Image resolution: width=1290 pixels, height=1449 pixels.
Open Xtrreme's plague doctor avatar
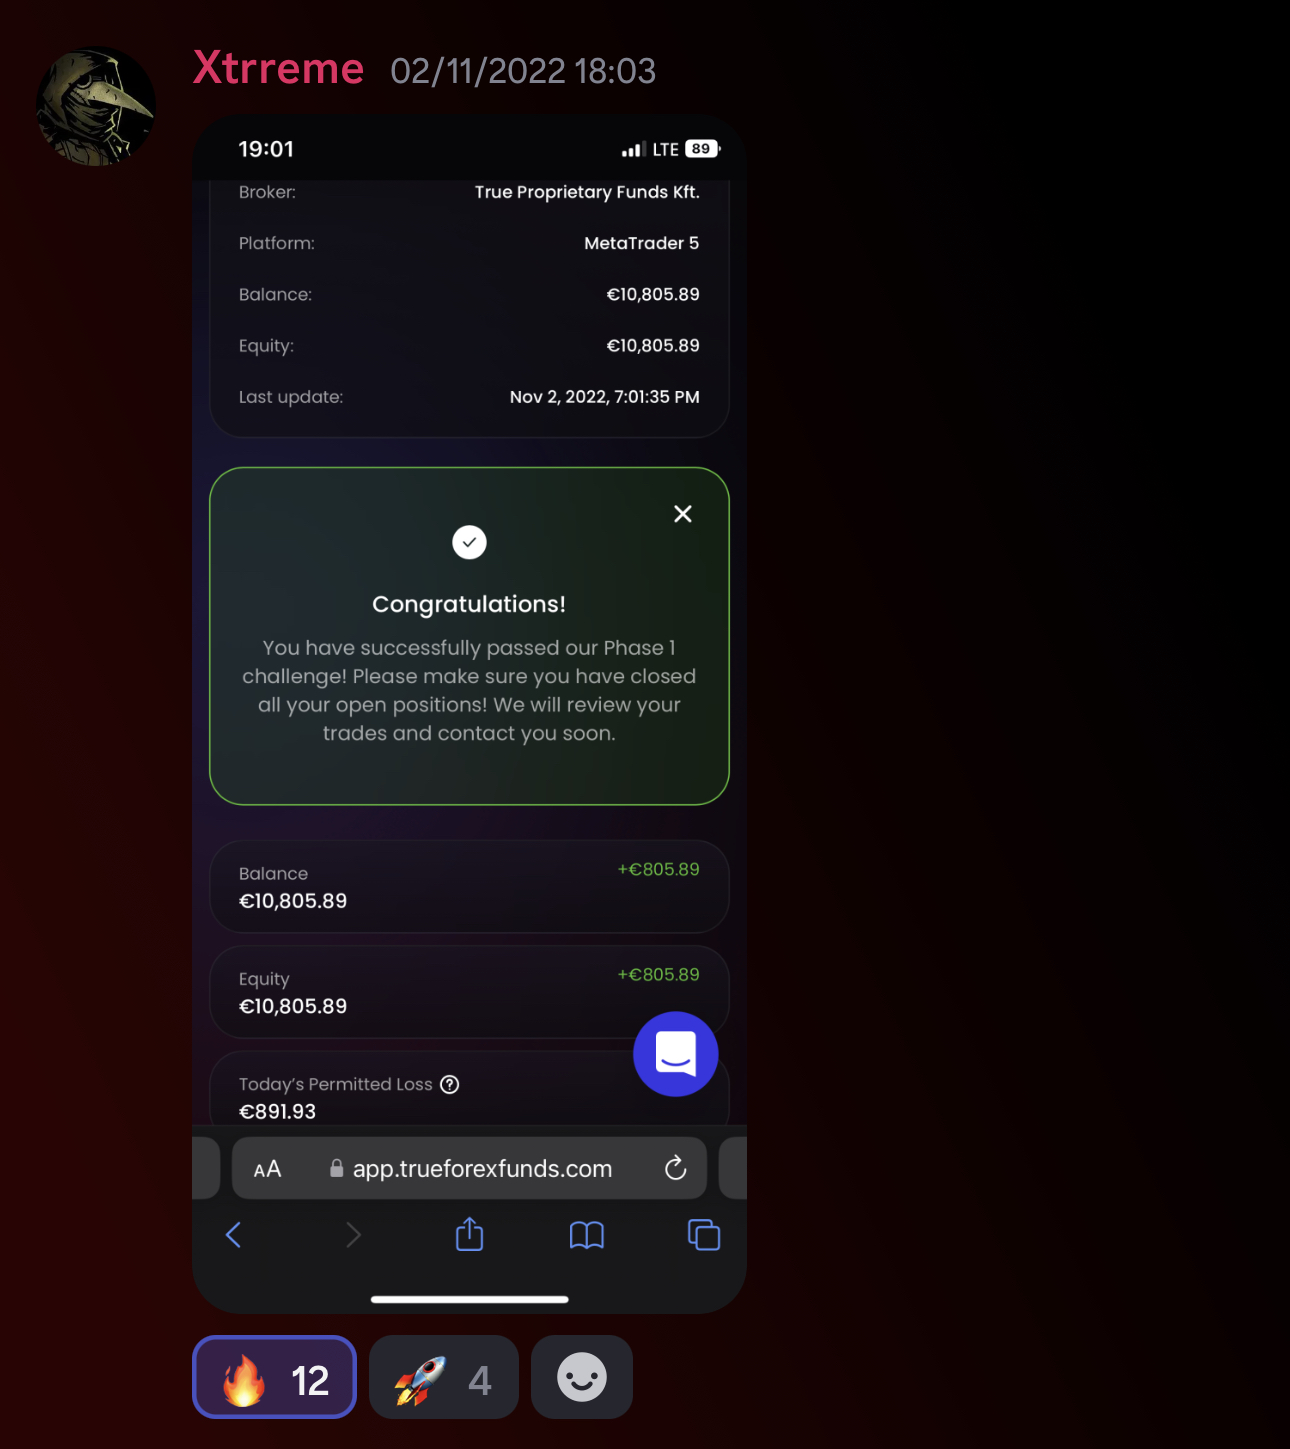96,106
